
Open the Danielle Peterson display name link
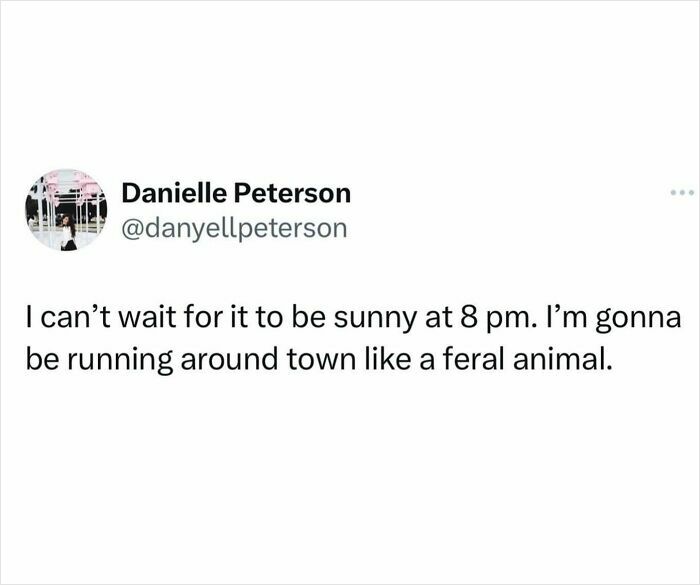point(235,192)
